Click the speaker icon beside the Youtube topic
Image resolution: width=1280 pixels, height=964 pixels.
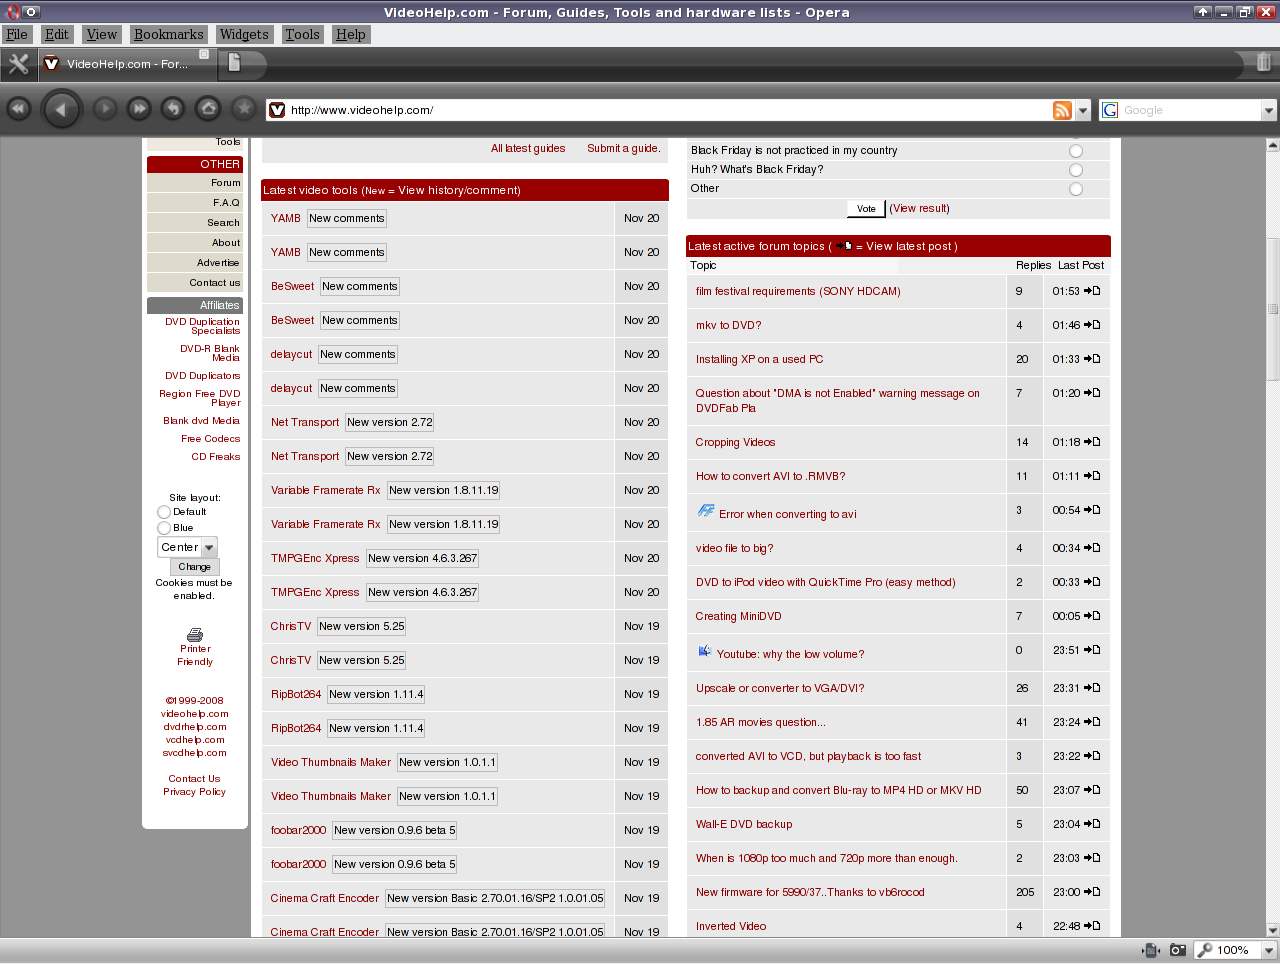pyautogui.click(x=705, y=651)
